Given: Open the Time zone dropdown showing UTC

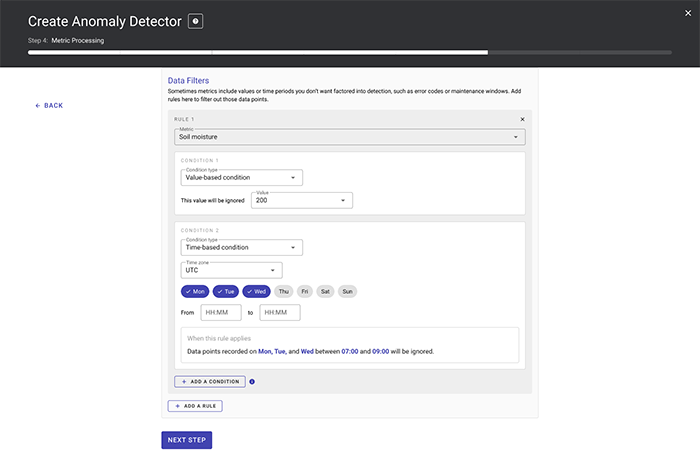Looking at the screenshot, I should coord(231,270).
